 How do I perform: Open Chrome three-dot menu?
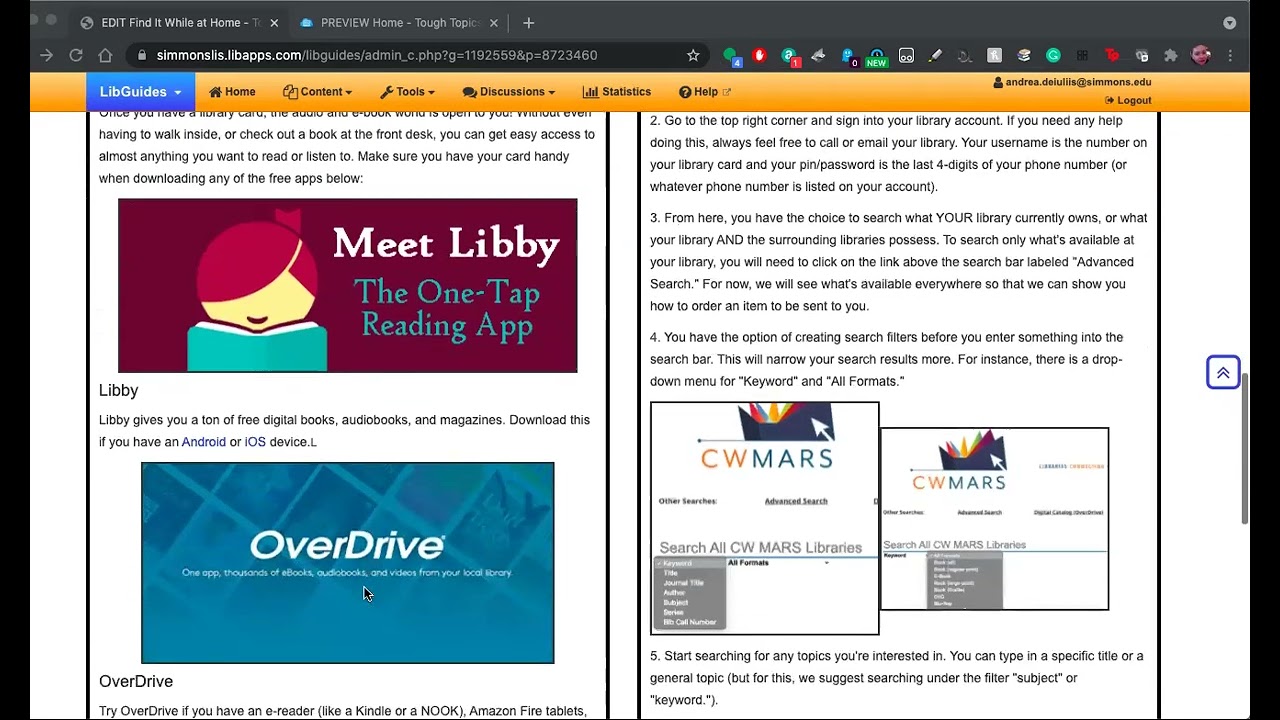(x=1230, y=56)
